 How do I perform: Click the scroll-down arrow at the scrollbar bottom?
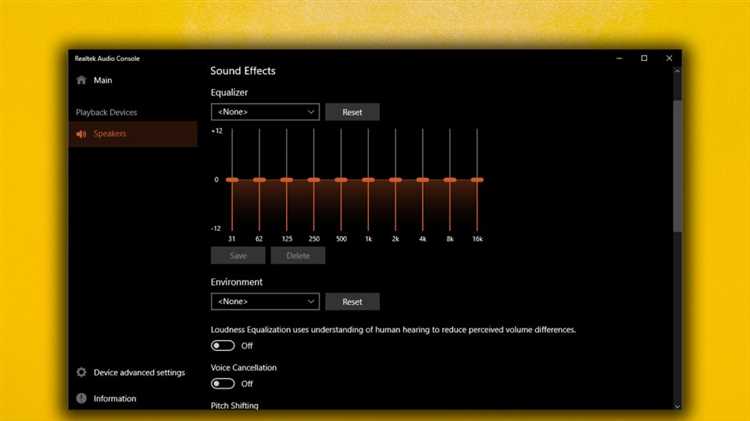tap(677, 405)
